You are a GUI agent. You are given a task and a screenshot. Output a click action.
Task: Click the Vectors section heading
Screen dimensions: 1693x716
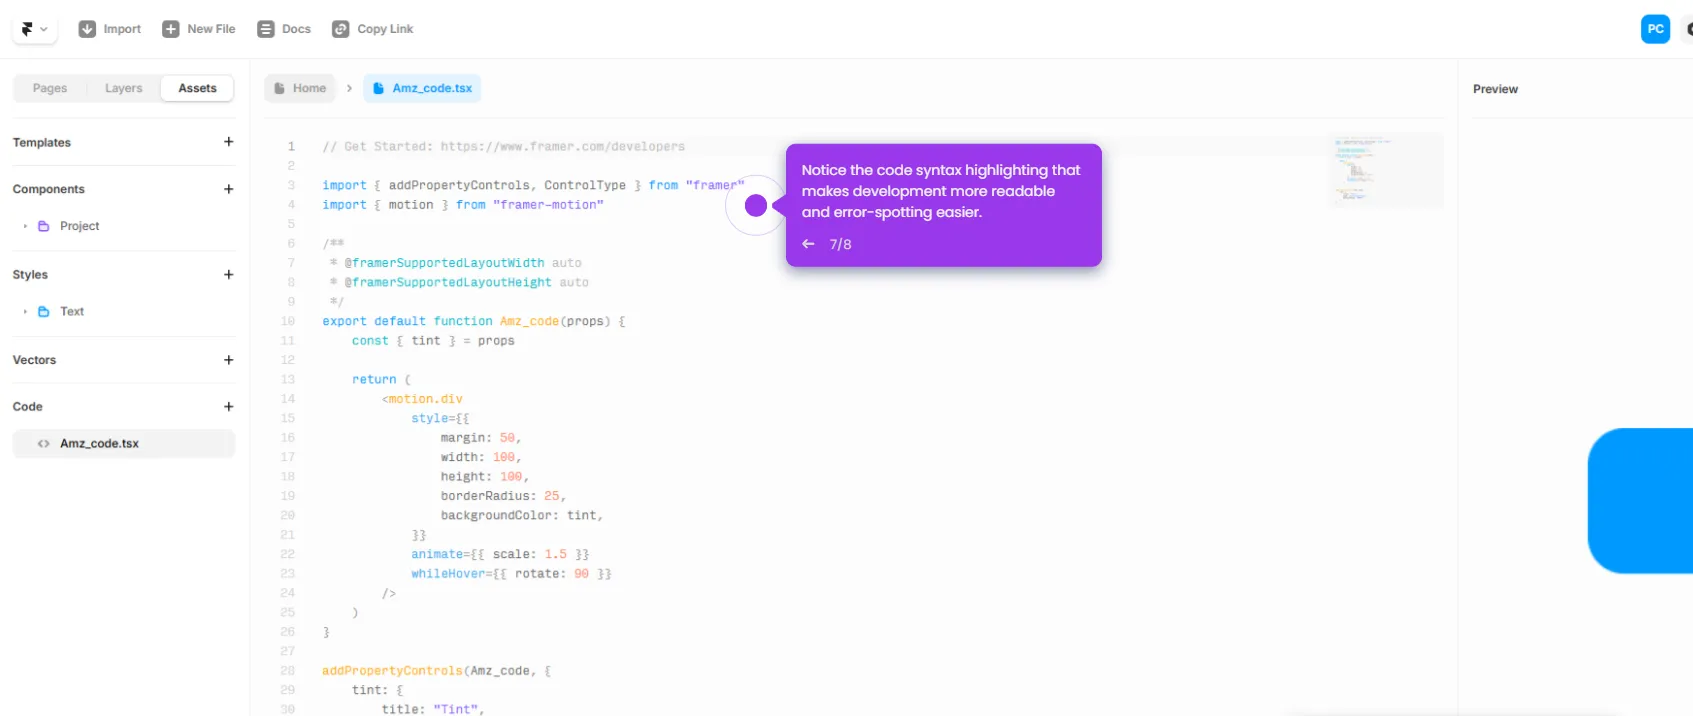pos(35,360)
